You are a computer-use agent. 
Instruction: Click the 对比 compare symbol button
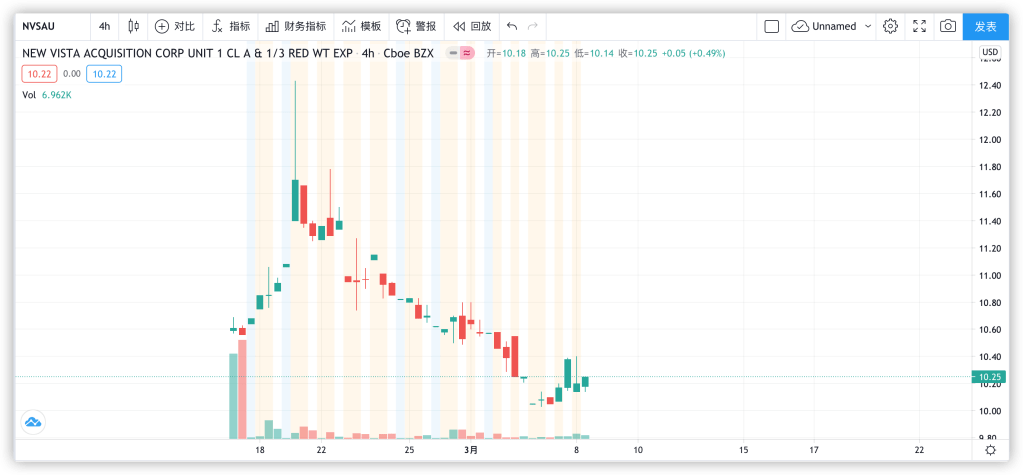(x=175, y=26)
